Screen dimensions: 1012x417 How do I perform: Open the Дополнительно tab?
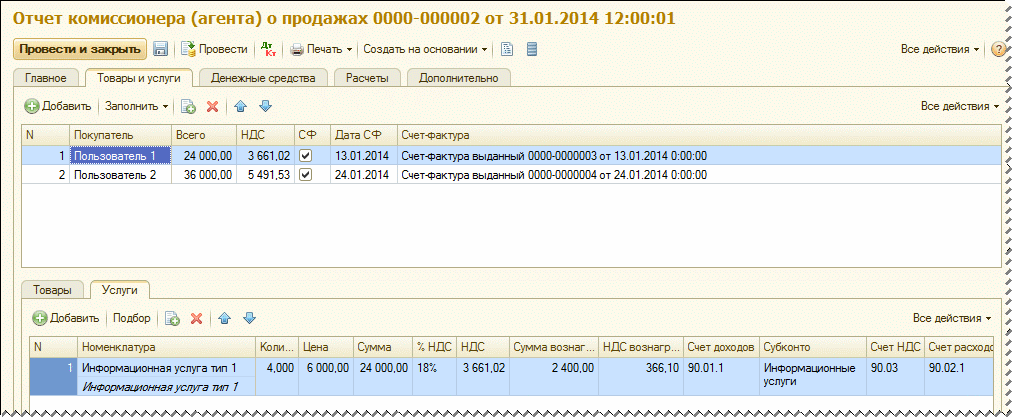pyautogui.click(x=458, y=78)
